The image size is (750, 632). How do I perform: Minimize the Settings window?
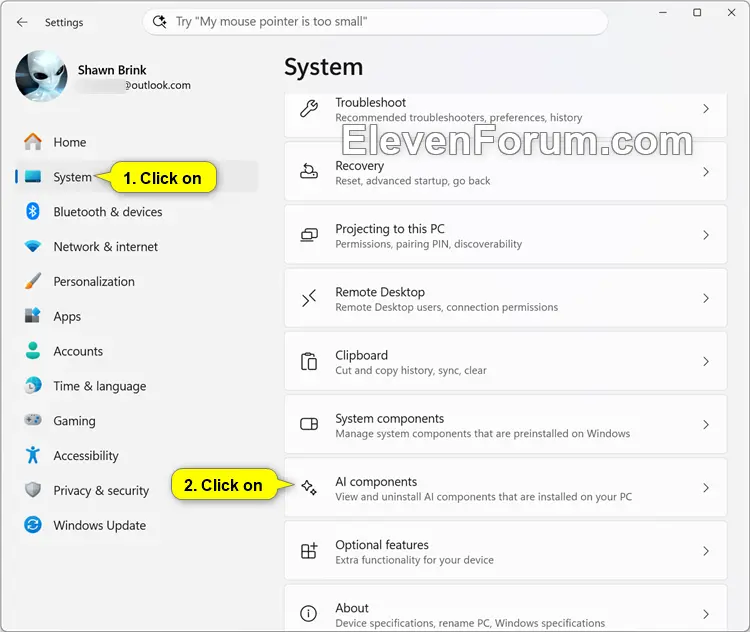(663, 12)
